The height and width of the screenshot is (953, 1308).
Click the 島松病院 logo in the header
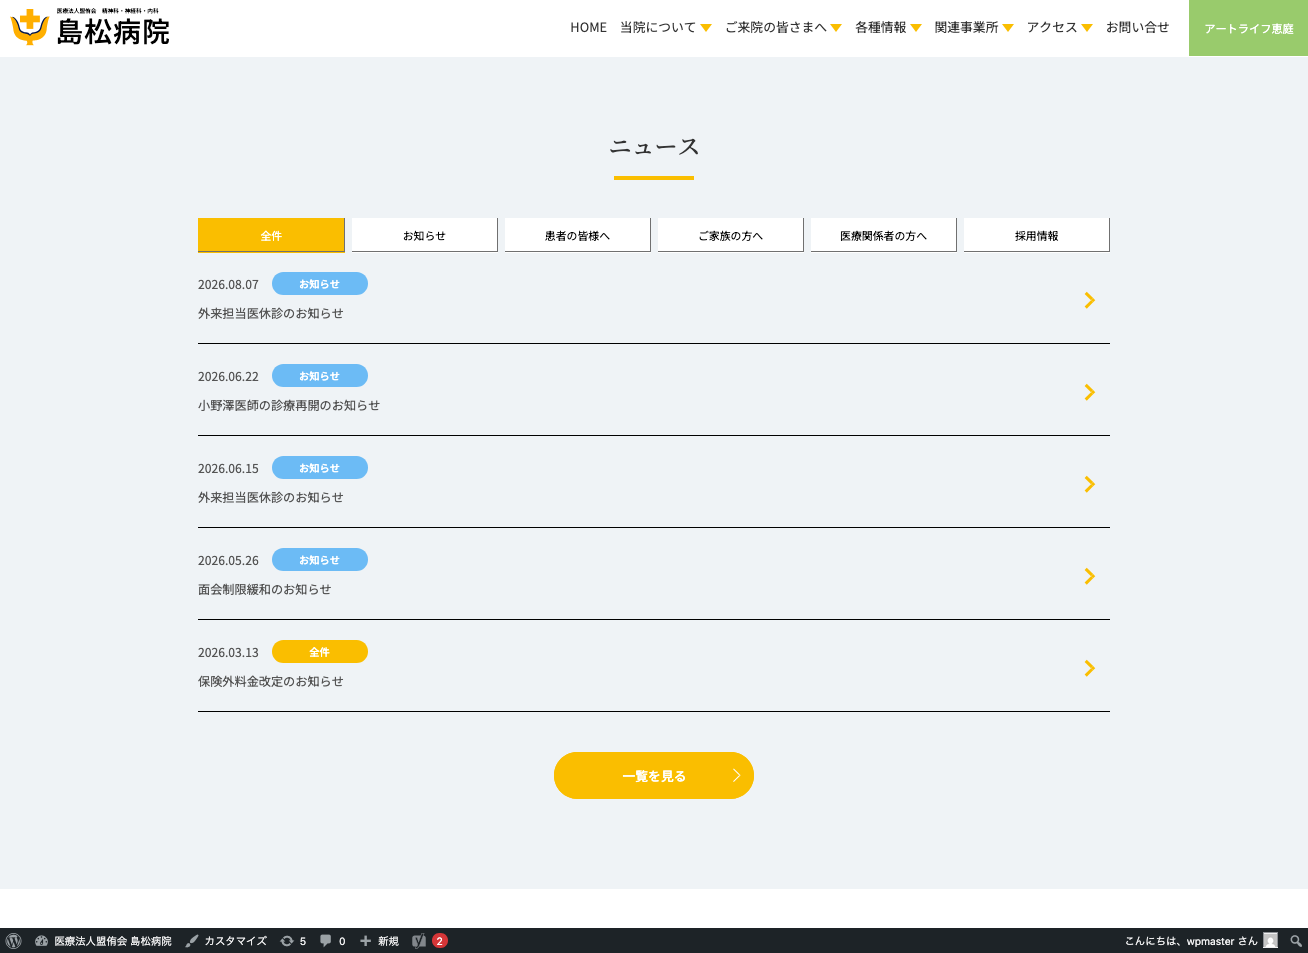coord(90,27)
